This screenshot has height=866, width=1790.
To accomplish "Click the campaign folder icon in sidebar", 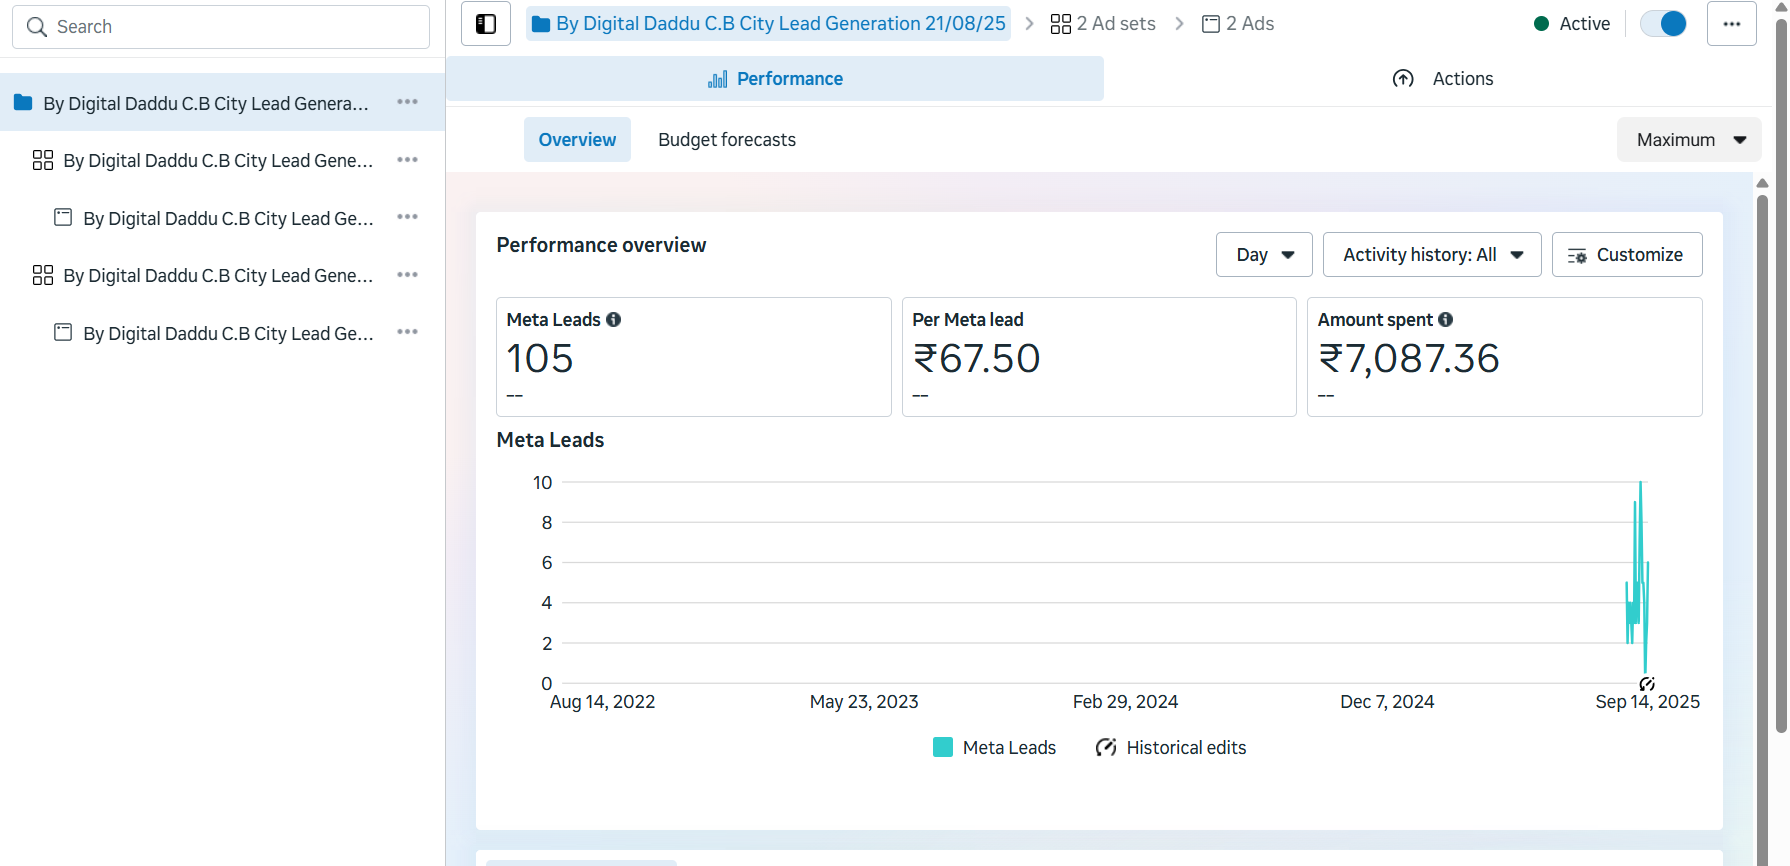I will coord(23,103).
